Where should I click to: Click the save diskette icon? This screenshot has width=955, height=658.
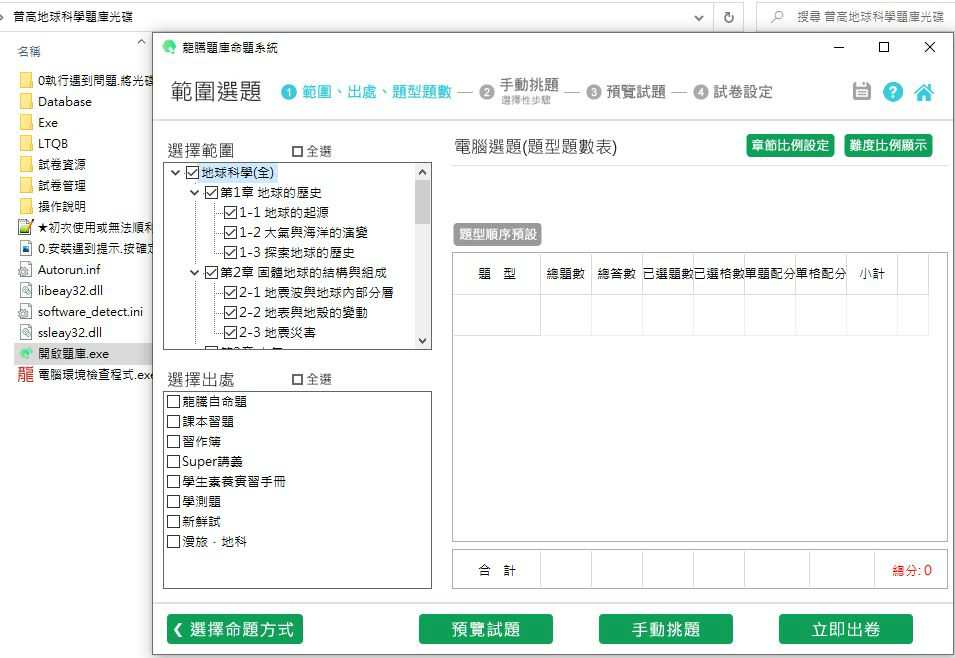[861, 91]
